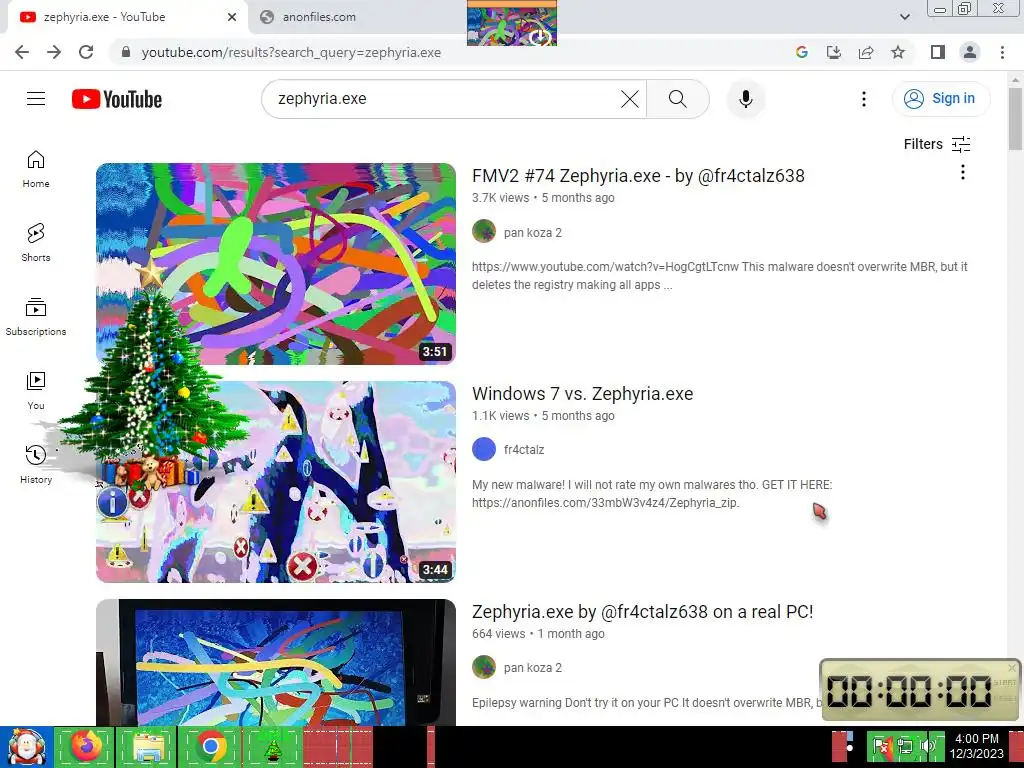Screen dimensions: 1024x768
Task: Open FMV2 #74 Zephyria.exe video title
Action: coord(638,176)
